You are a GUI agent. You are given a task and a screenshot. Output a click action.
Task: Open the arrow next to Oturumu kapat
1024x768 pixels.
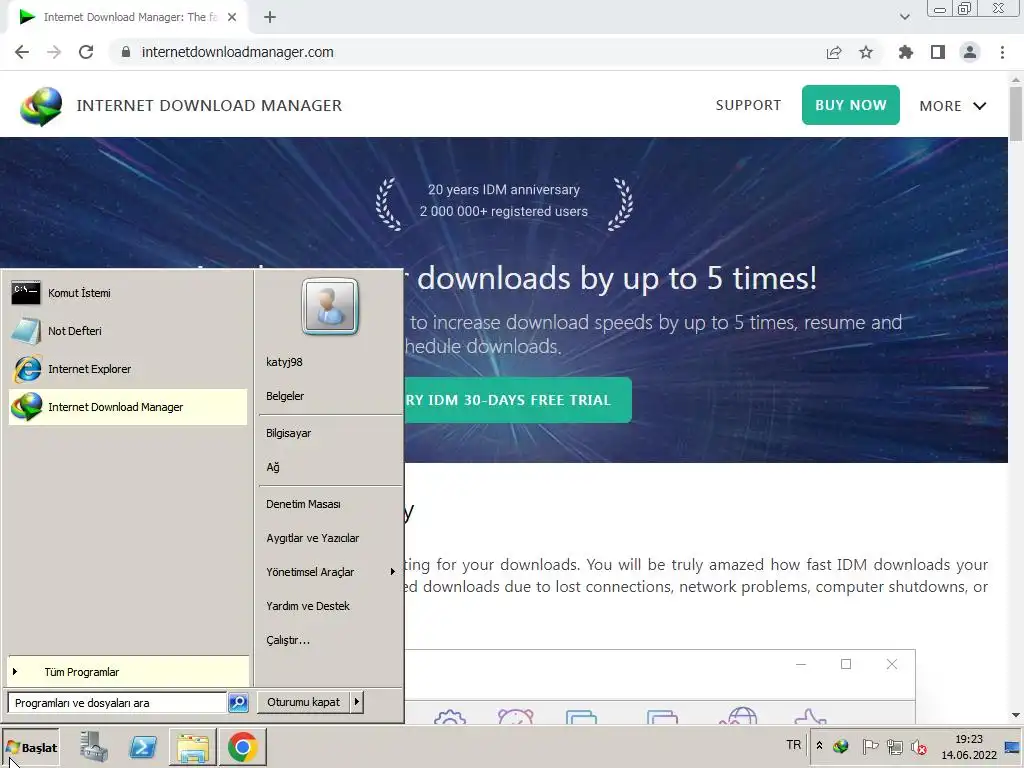[x=357, y=702]
